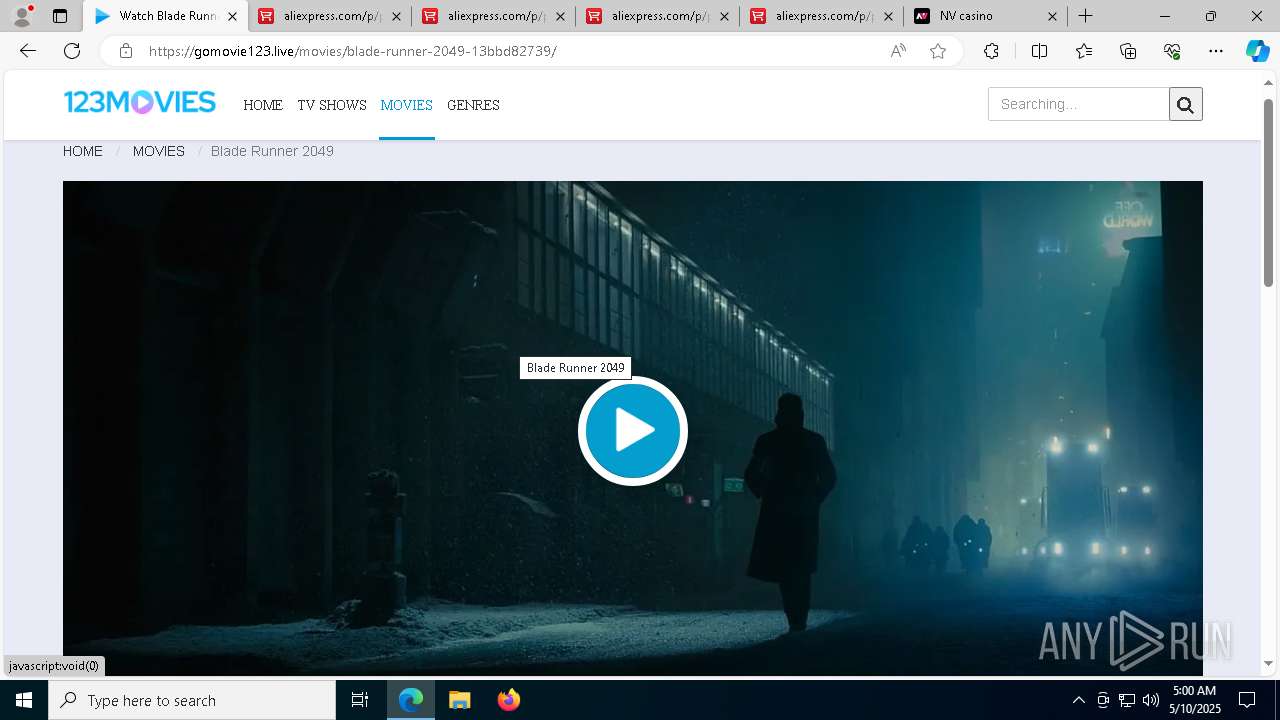Focus the Searching... input field

1079,104
